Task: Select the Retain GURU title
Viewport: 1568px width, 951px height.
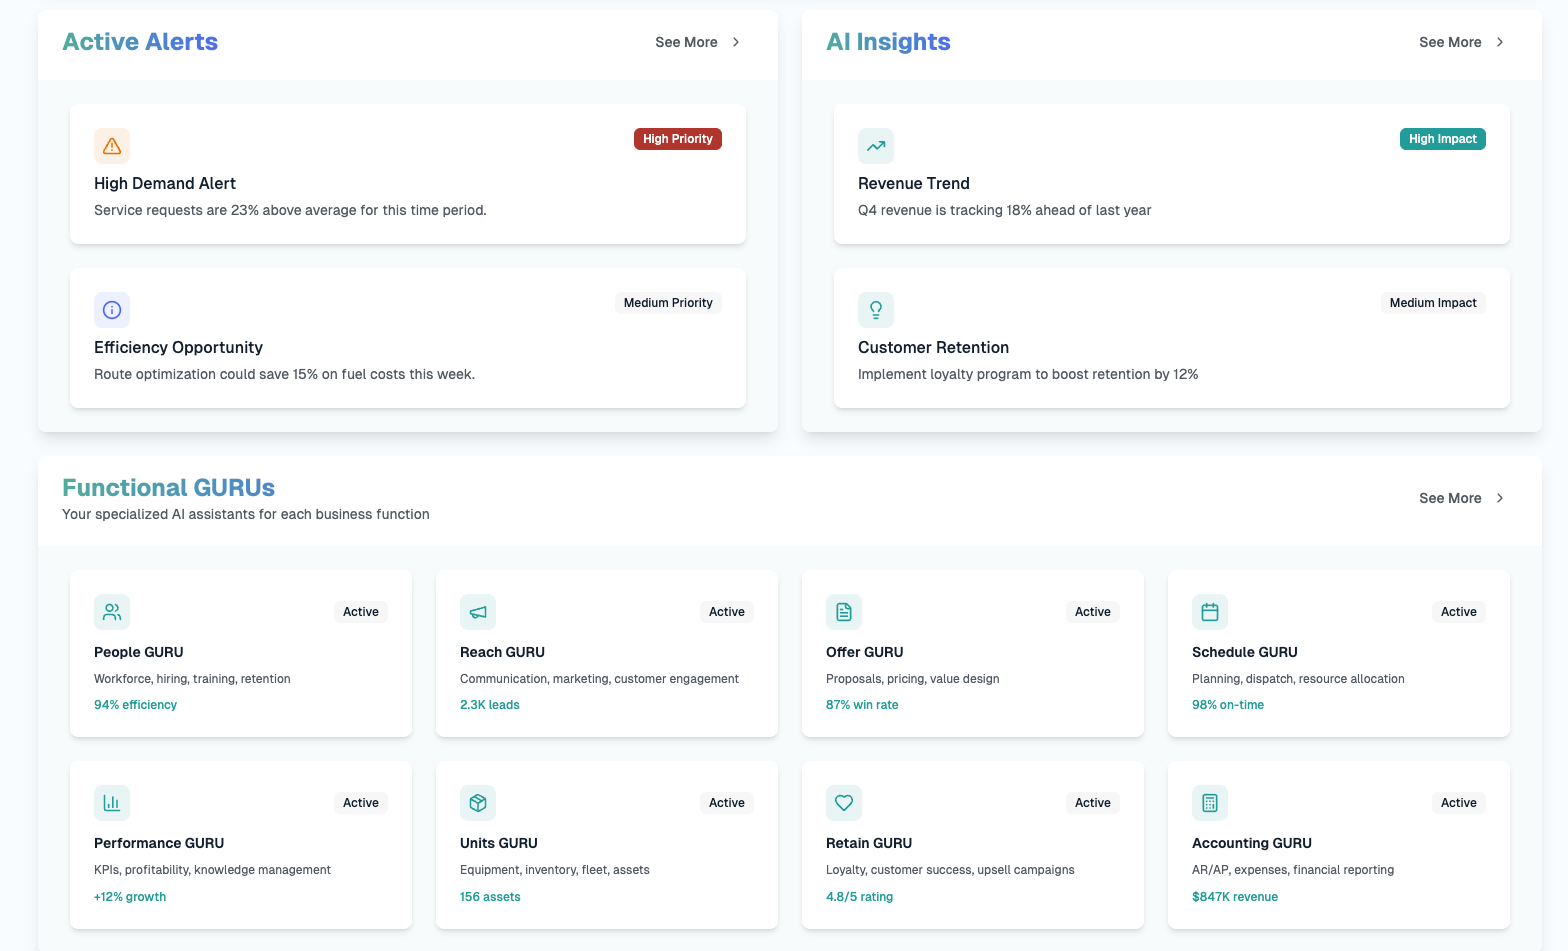Action: [869, 843]
